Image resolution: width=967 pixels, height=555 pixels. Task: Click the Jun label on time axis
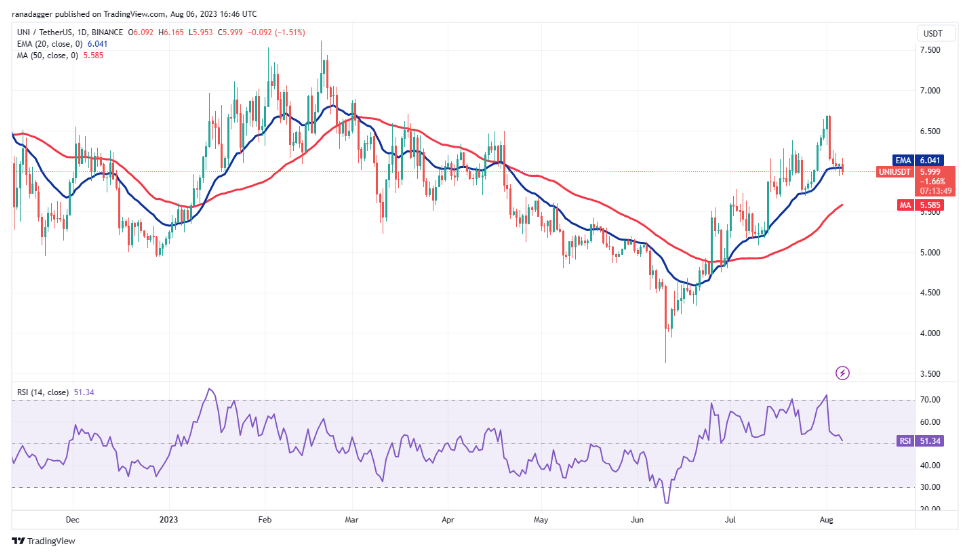pos(637,520)
